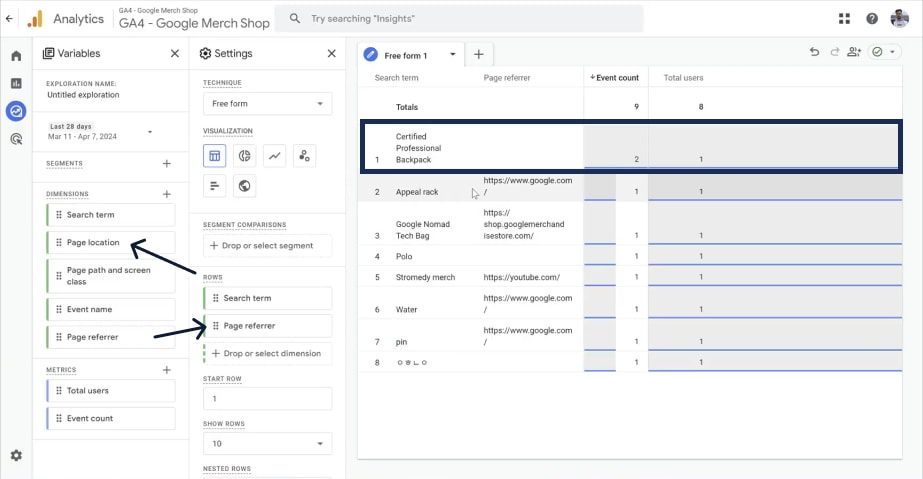Select the Donut chart visualization icon
The height and width of the screenshot is (479, 923).
coord(244,156)
